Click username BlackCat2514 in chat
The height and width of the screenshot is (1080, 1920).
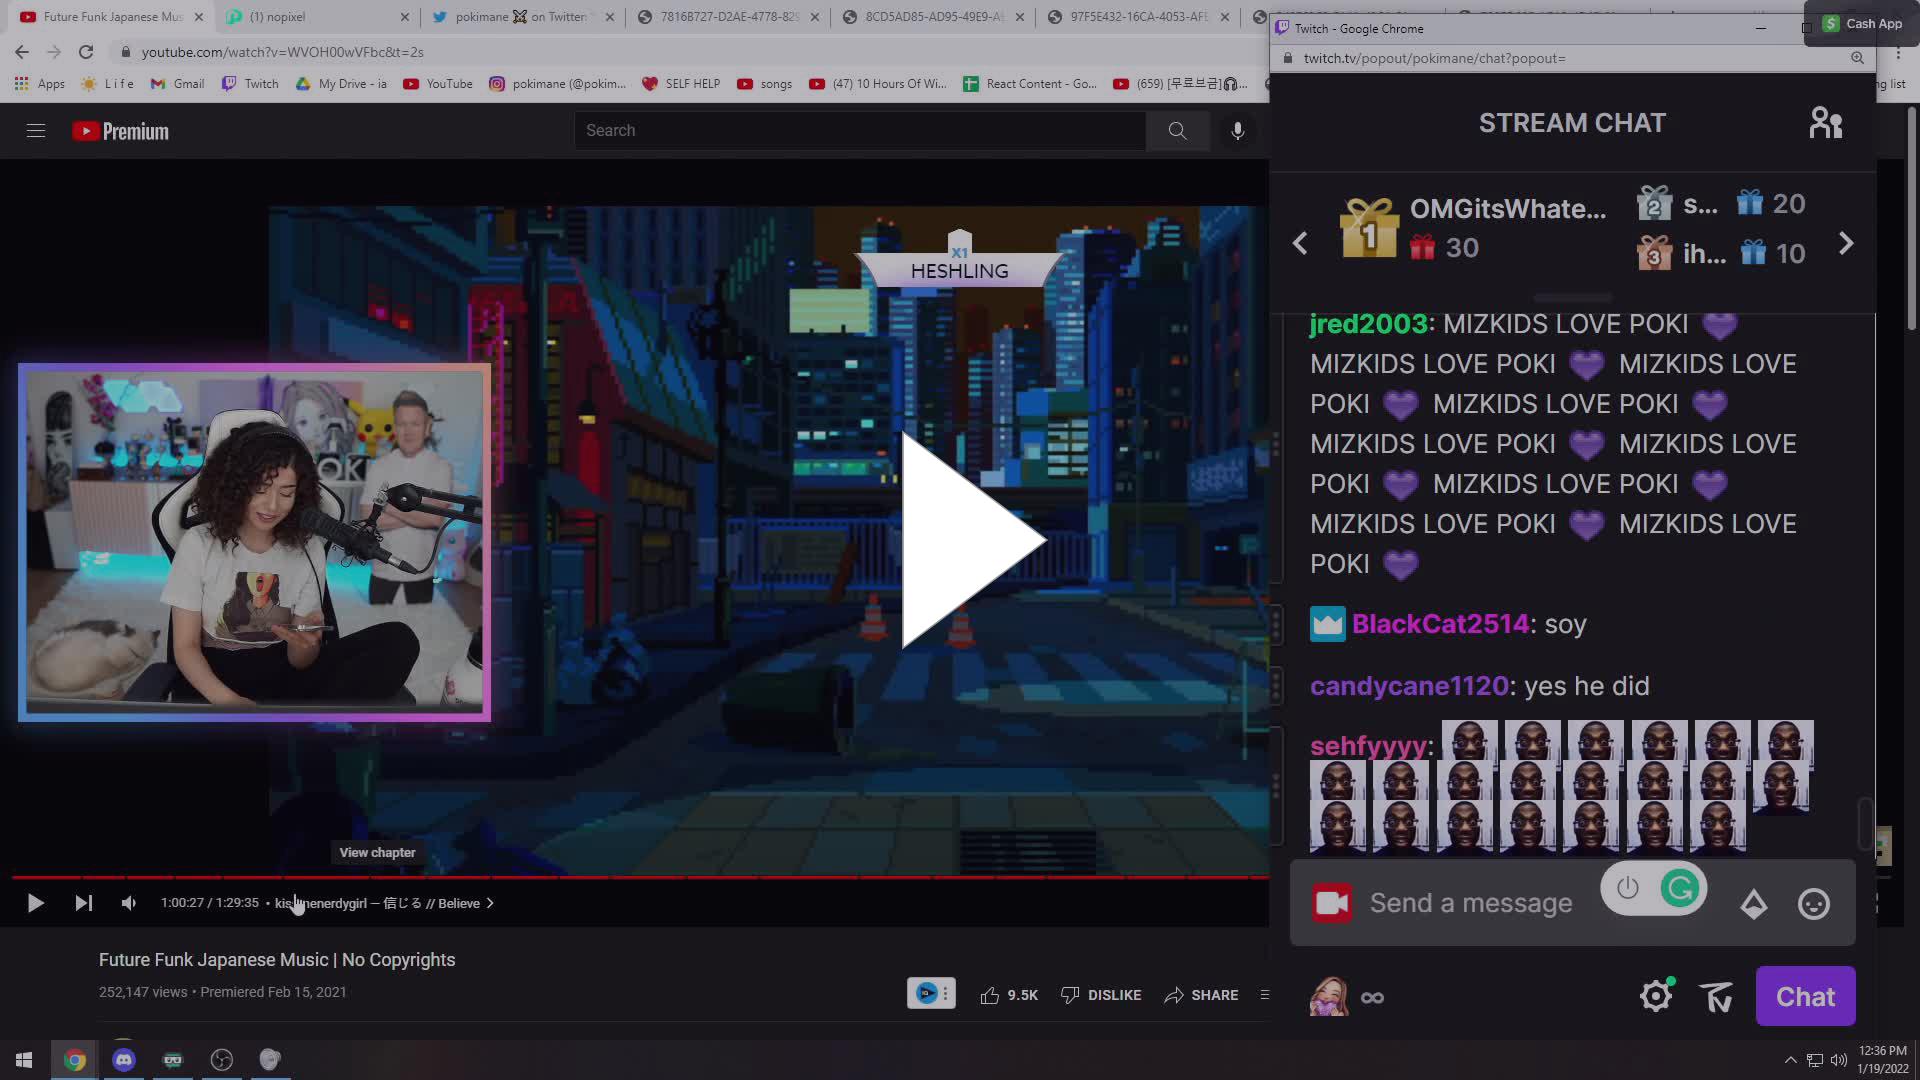pyautogui.click(x=1440, y=624)
